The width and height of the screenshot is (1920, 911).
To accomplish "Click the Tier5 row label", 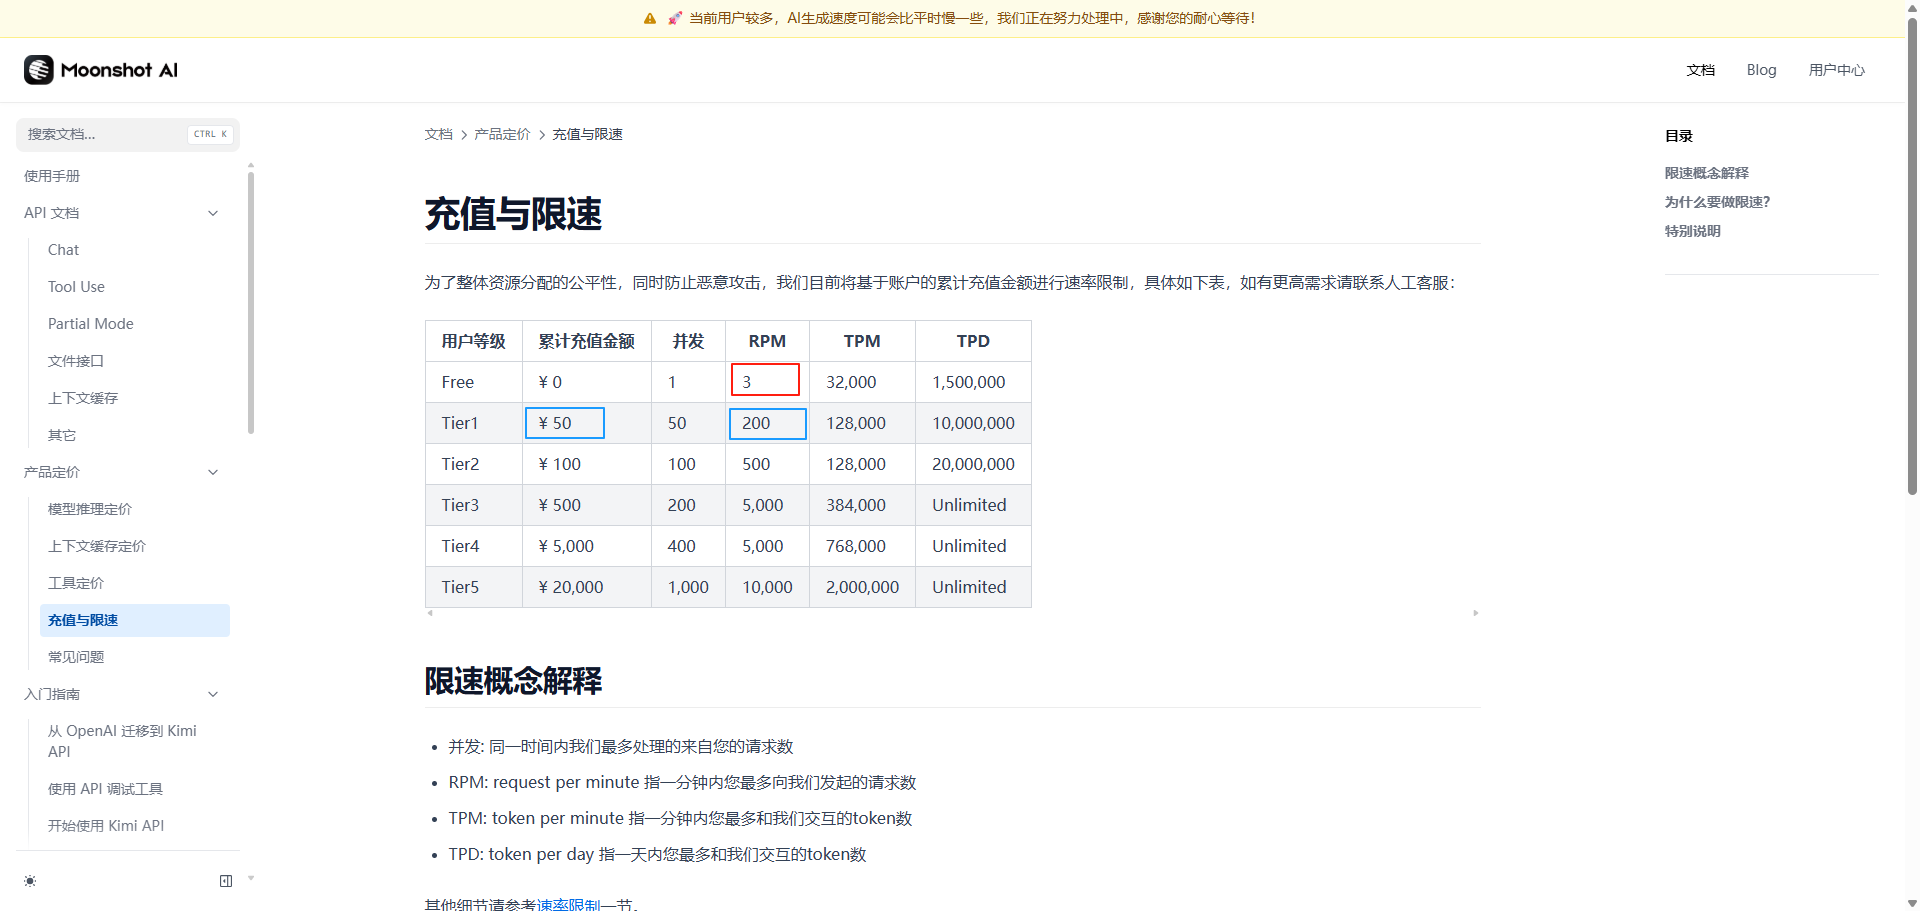I will click(x=460, y=587).
